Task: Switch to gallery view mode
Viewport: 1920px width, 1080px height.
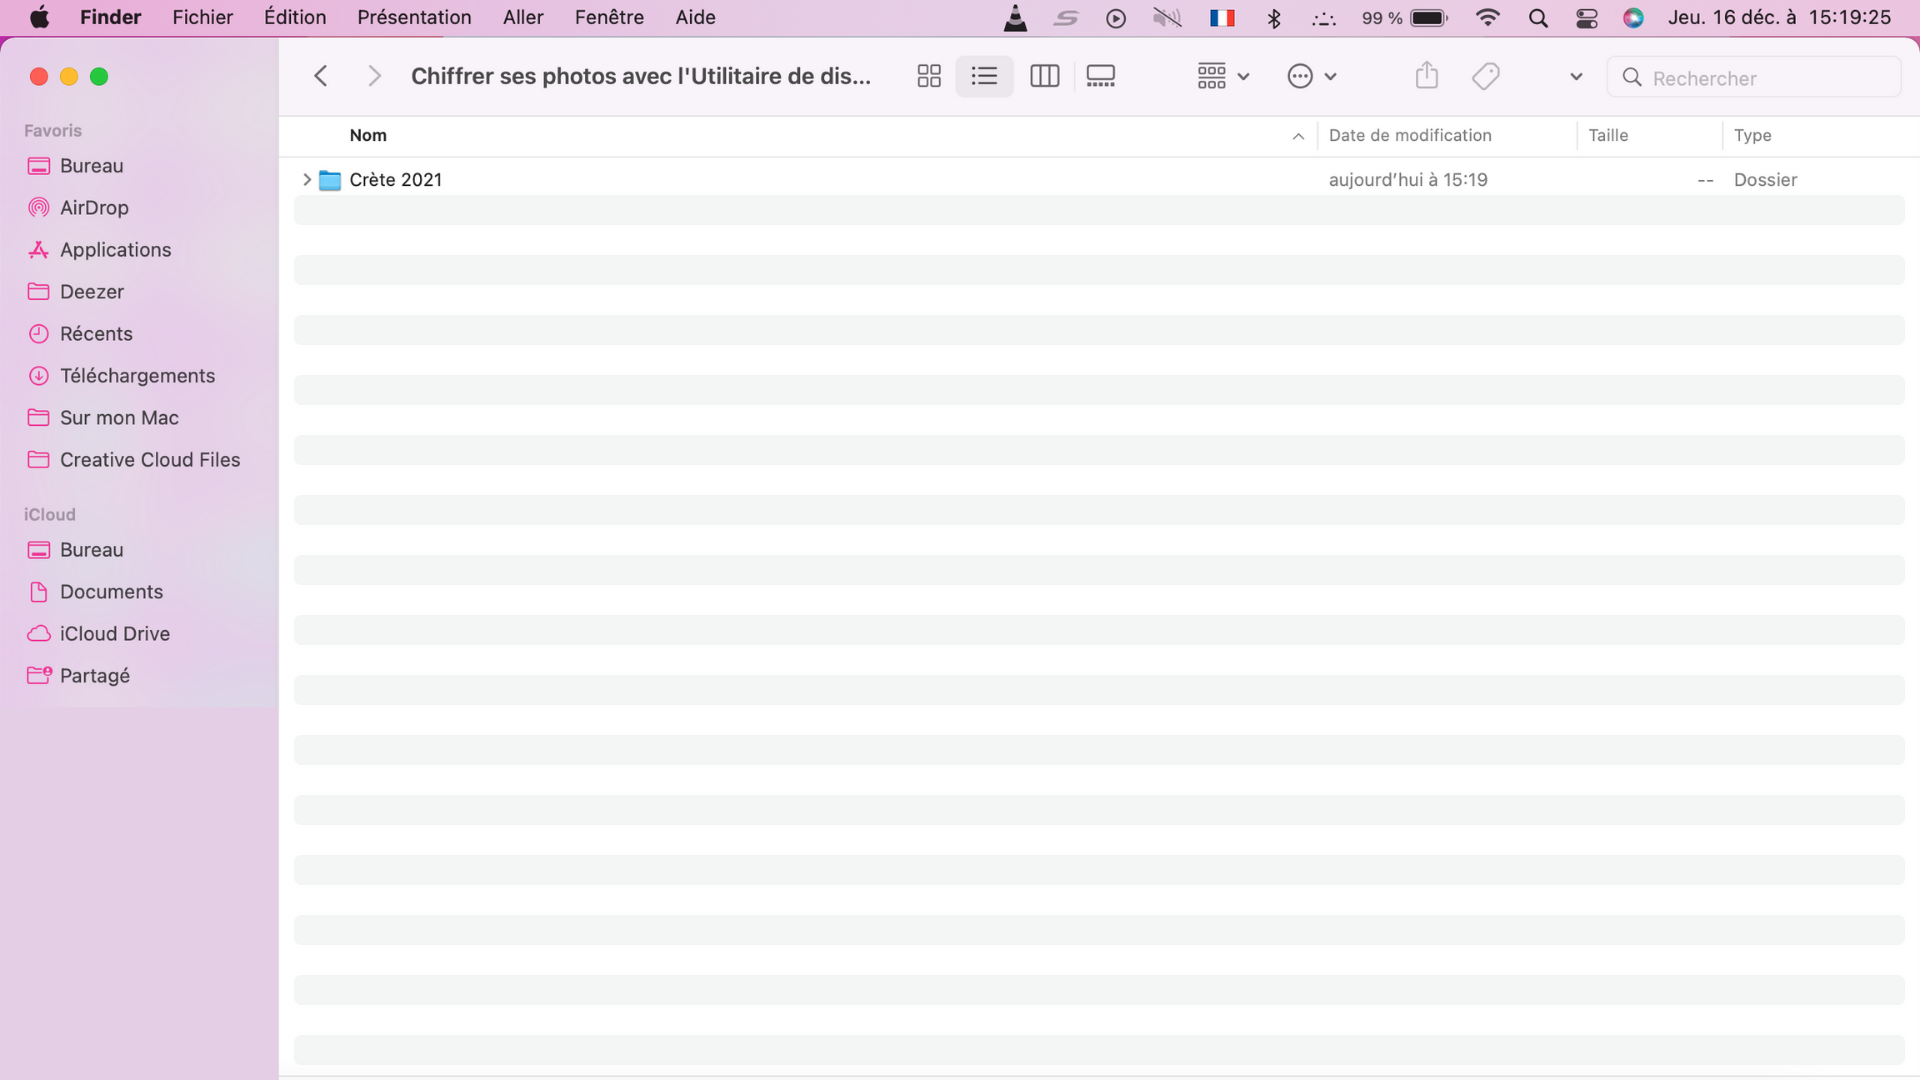Action: (x=1100, y=76)
